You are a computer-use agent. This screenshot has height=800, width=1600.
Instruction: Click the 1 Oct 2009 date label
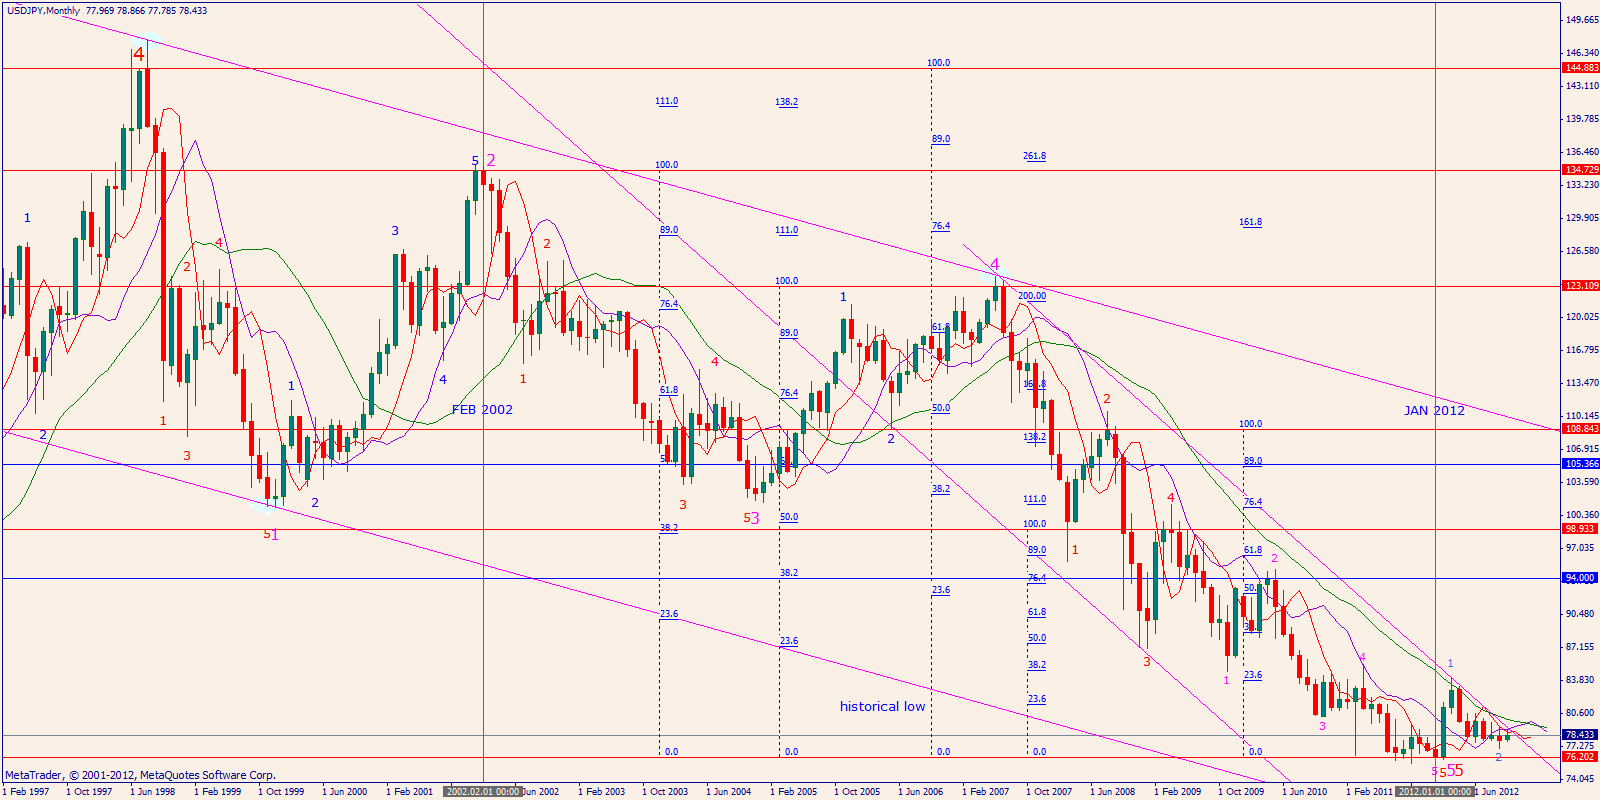point(1242,791)
